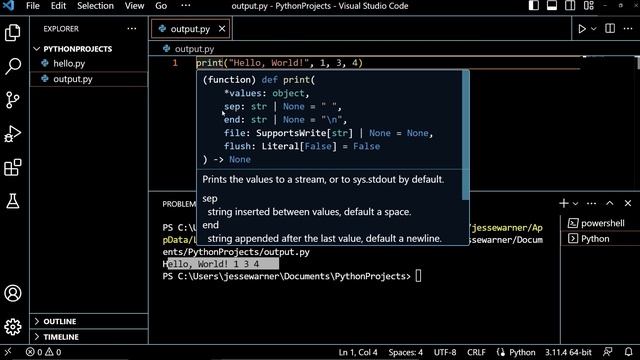Click the VS Code logo icon

[x=8, y=6]
